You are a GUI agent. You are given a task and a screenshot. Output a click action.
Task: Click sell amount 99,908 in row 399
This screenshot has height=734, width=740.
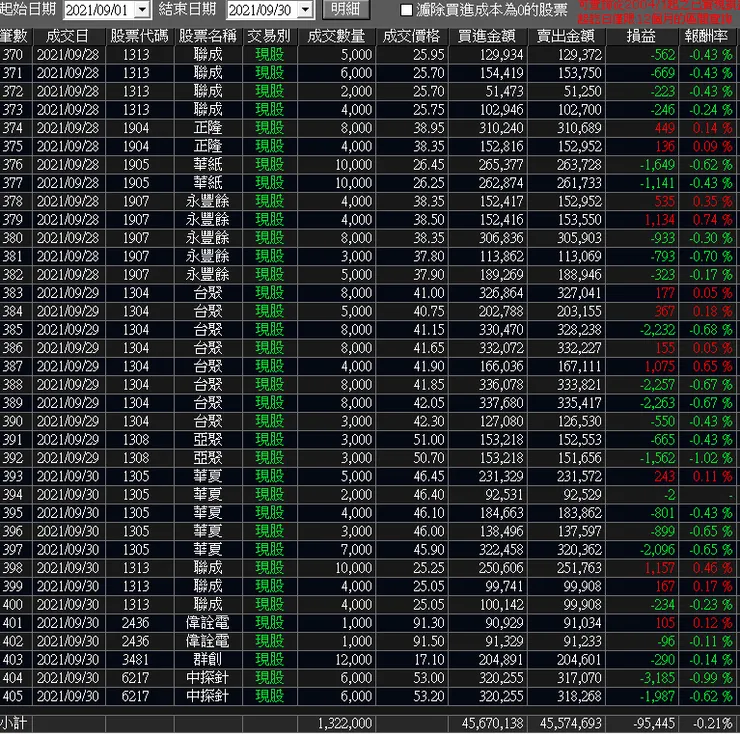click(x=582, y=587)
